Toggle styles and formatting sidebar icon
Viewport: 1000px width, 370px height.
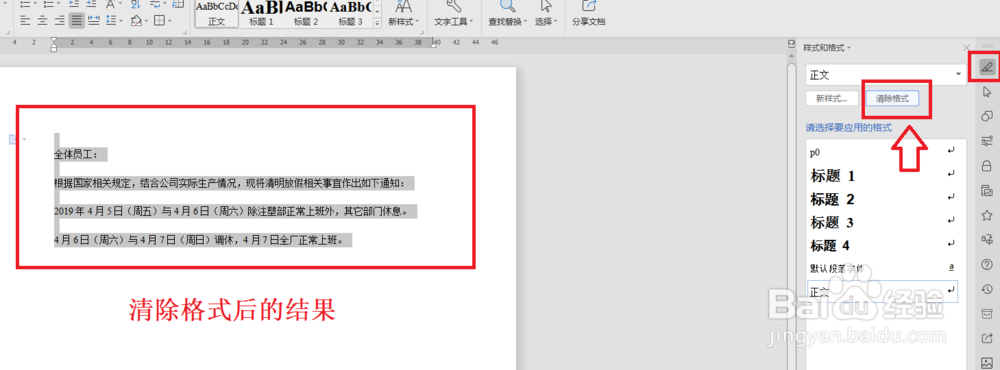[986, 66]
